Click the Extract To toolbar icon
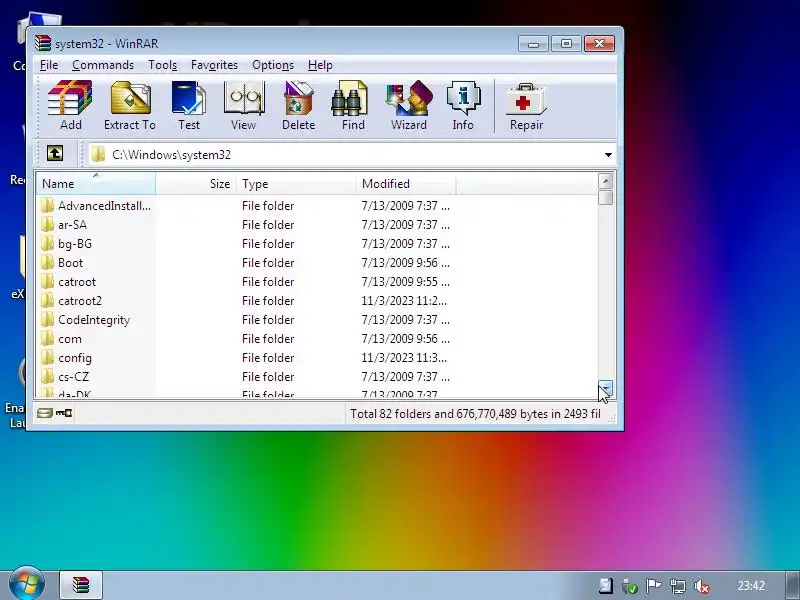 click(x=130, y=97)
